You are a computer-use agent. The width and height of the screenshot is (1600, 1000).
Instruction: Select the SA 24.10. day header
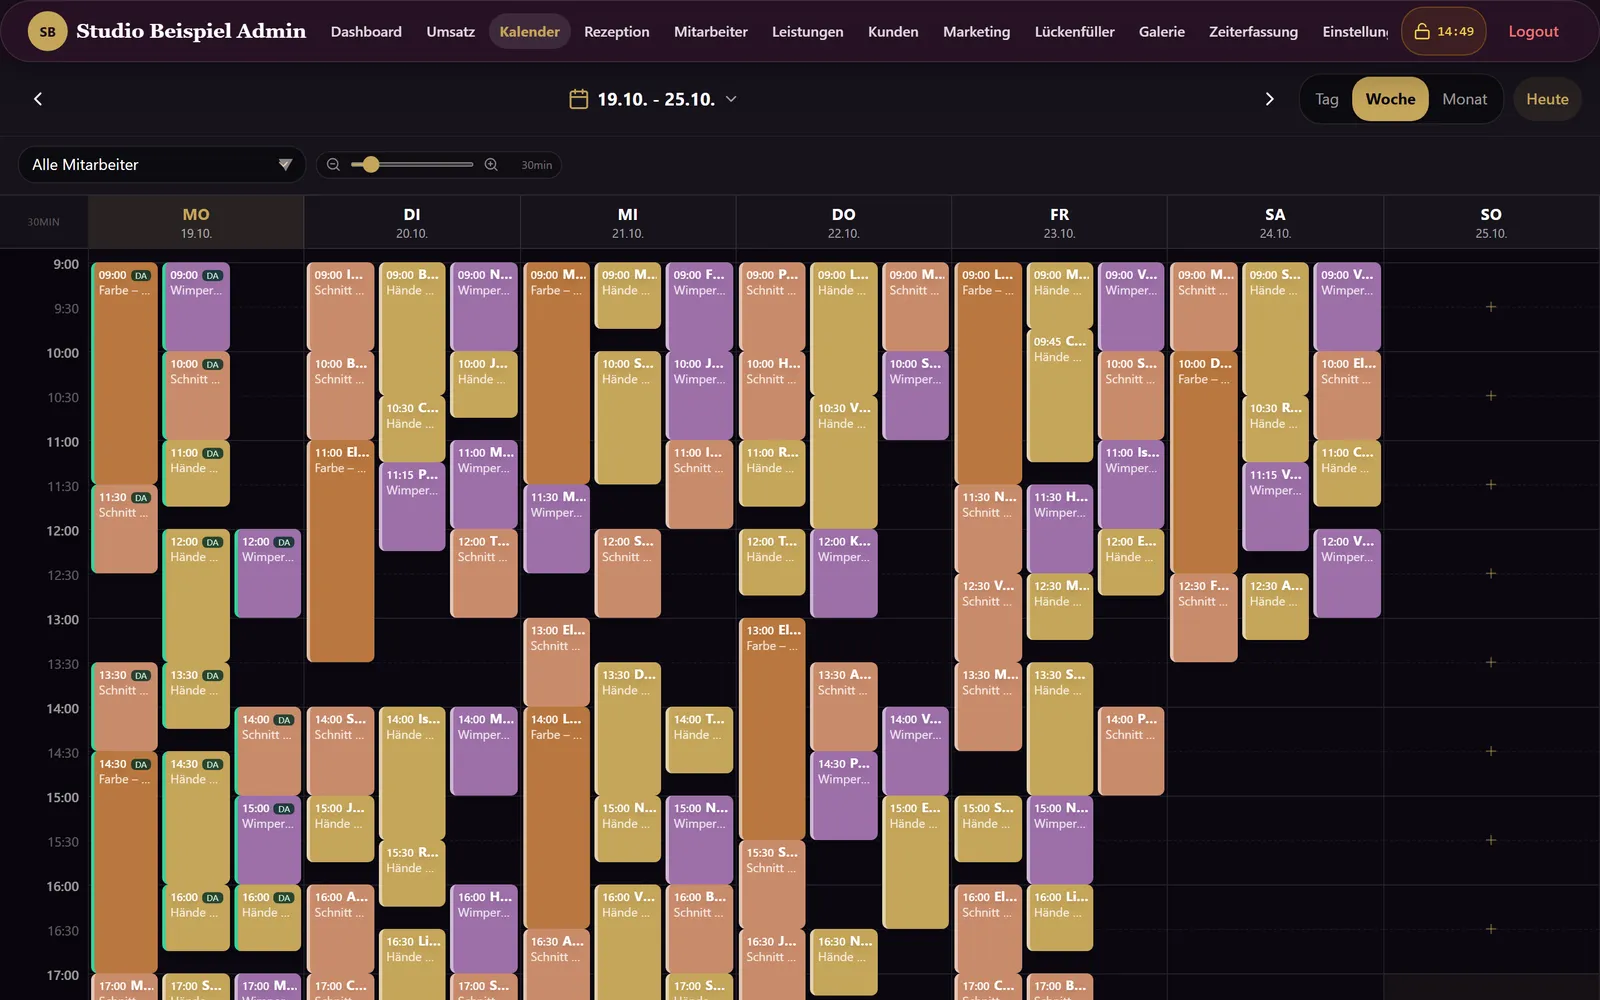click(x=1275, y=222)
